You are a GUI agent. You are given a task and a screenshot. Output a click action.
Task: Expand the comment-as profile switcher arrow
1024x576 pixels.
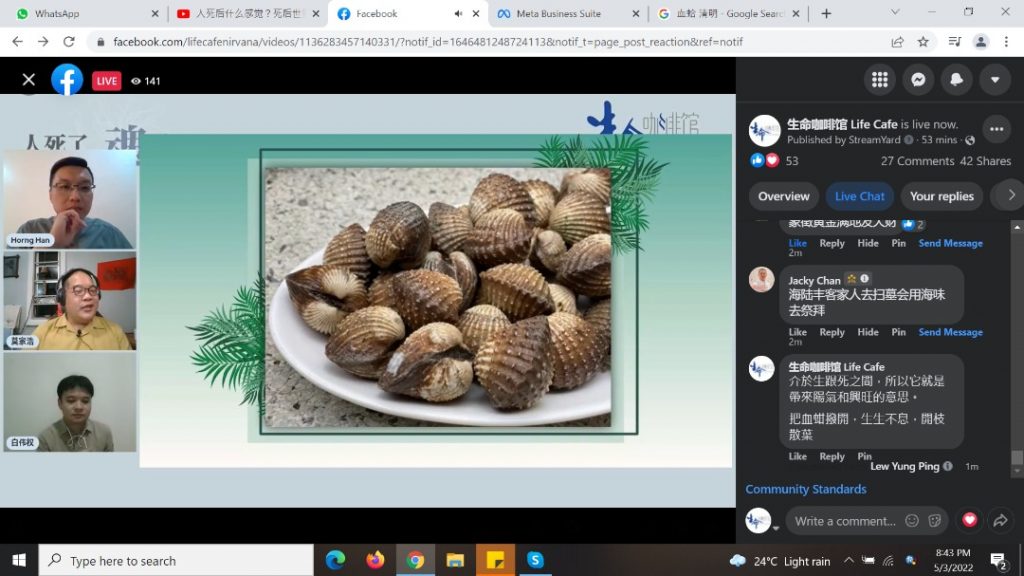(775, 527)
